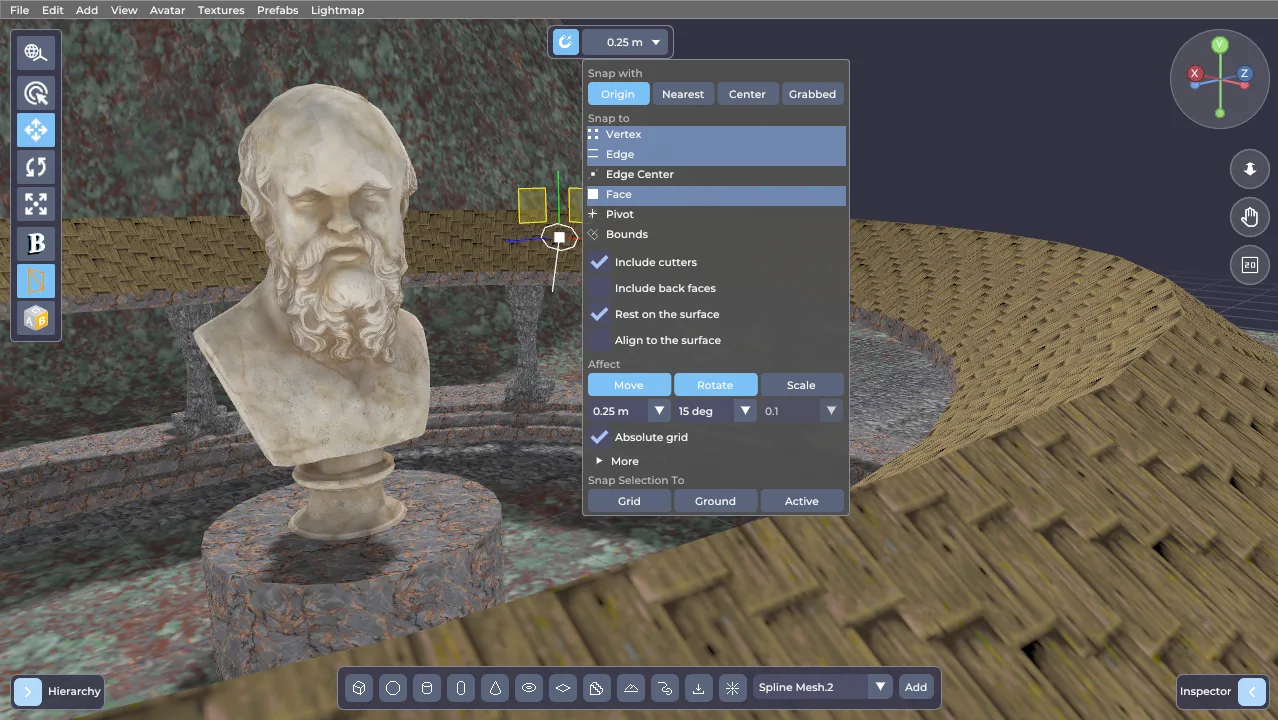Activate the Rotate gizmo tool
1278x720 pixels.
(36, 167)
